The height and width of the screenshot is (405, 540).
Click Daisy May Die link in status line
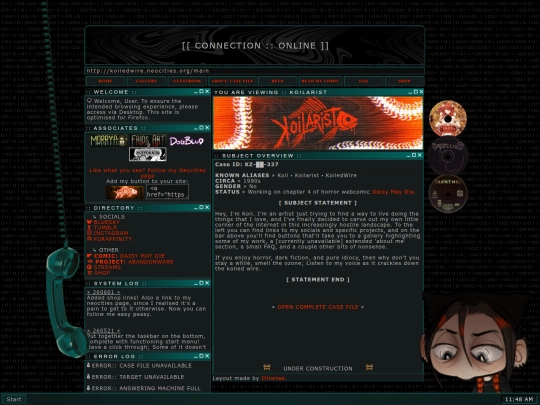(x=393, y=192)
